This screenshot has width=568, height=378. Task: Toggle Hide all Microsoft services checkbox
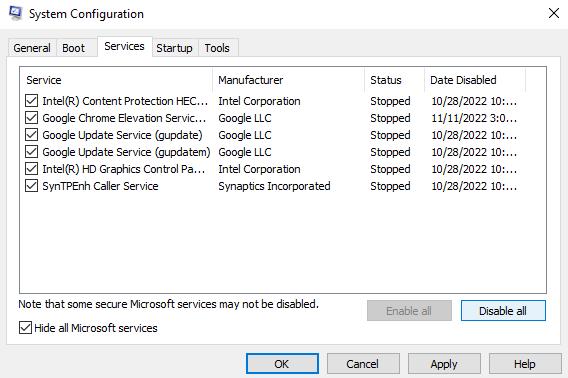coord(25,328)
